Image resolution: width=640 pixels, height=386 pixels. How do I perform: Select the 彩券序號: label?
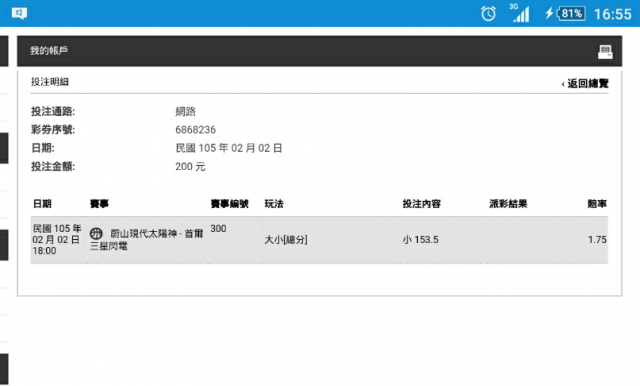pyautogui.click(x=53, y=130)
